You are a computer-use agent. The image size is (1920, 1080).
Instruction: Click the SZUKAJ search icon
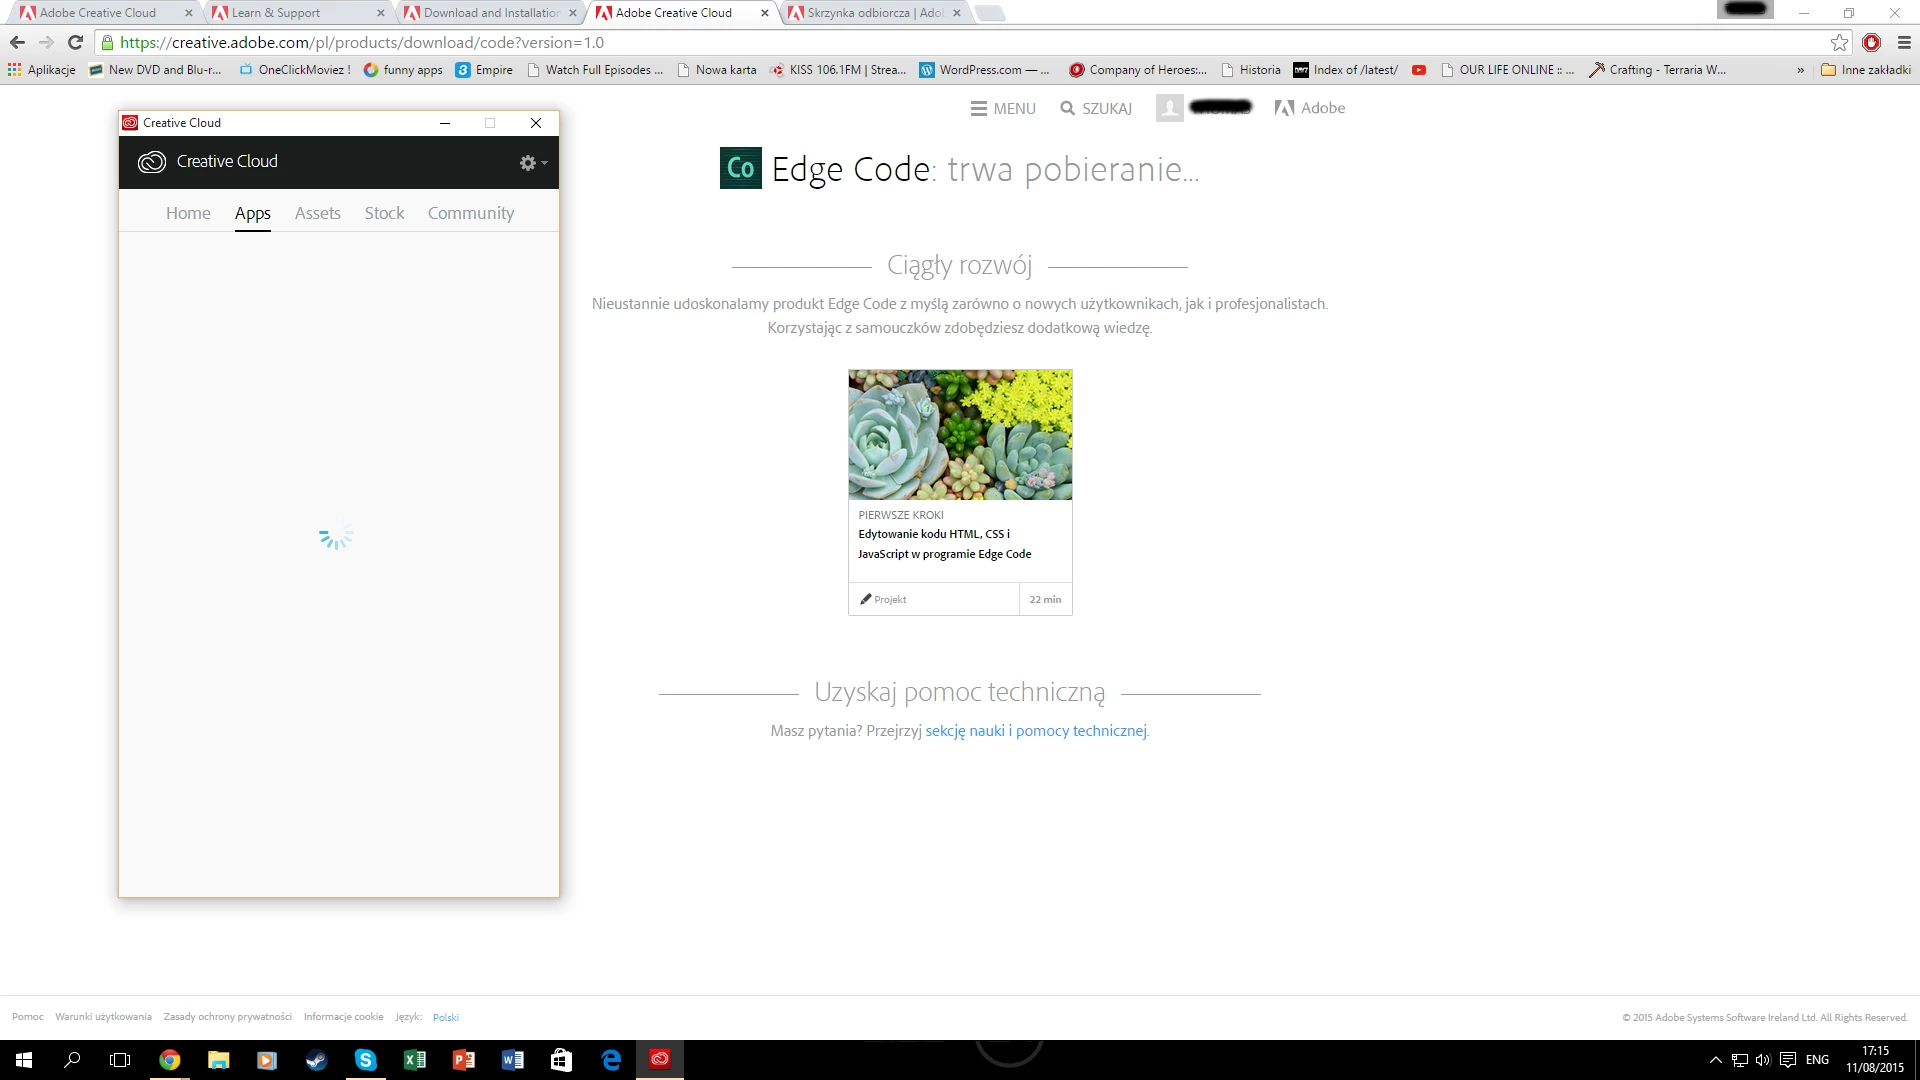click(1068, 108)
